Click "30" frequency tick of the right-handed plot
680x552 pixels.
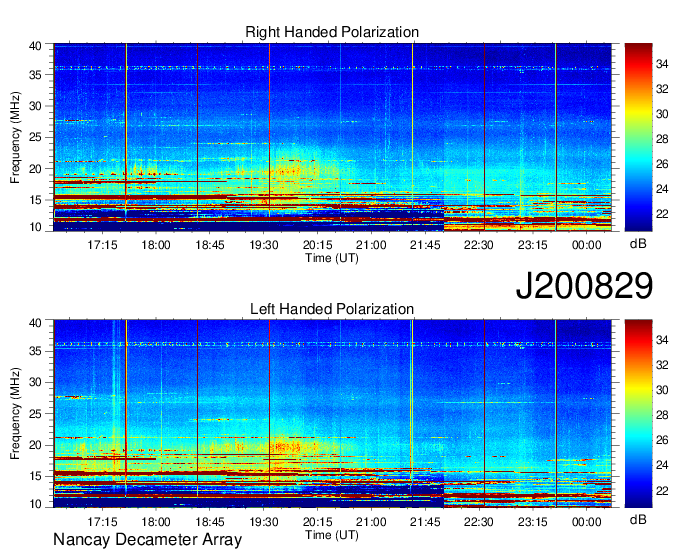(35, 106)
